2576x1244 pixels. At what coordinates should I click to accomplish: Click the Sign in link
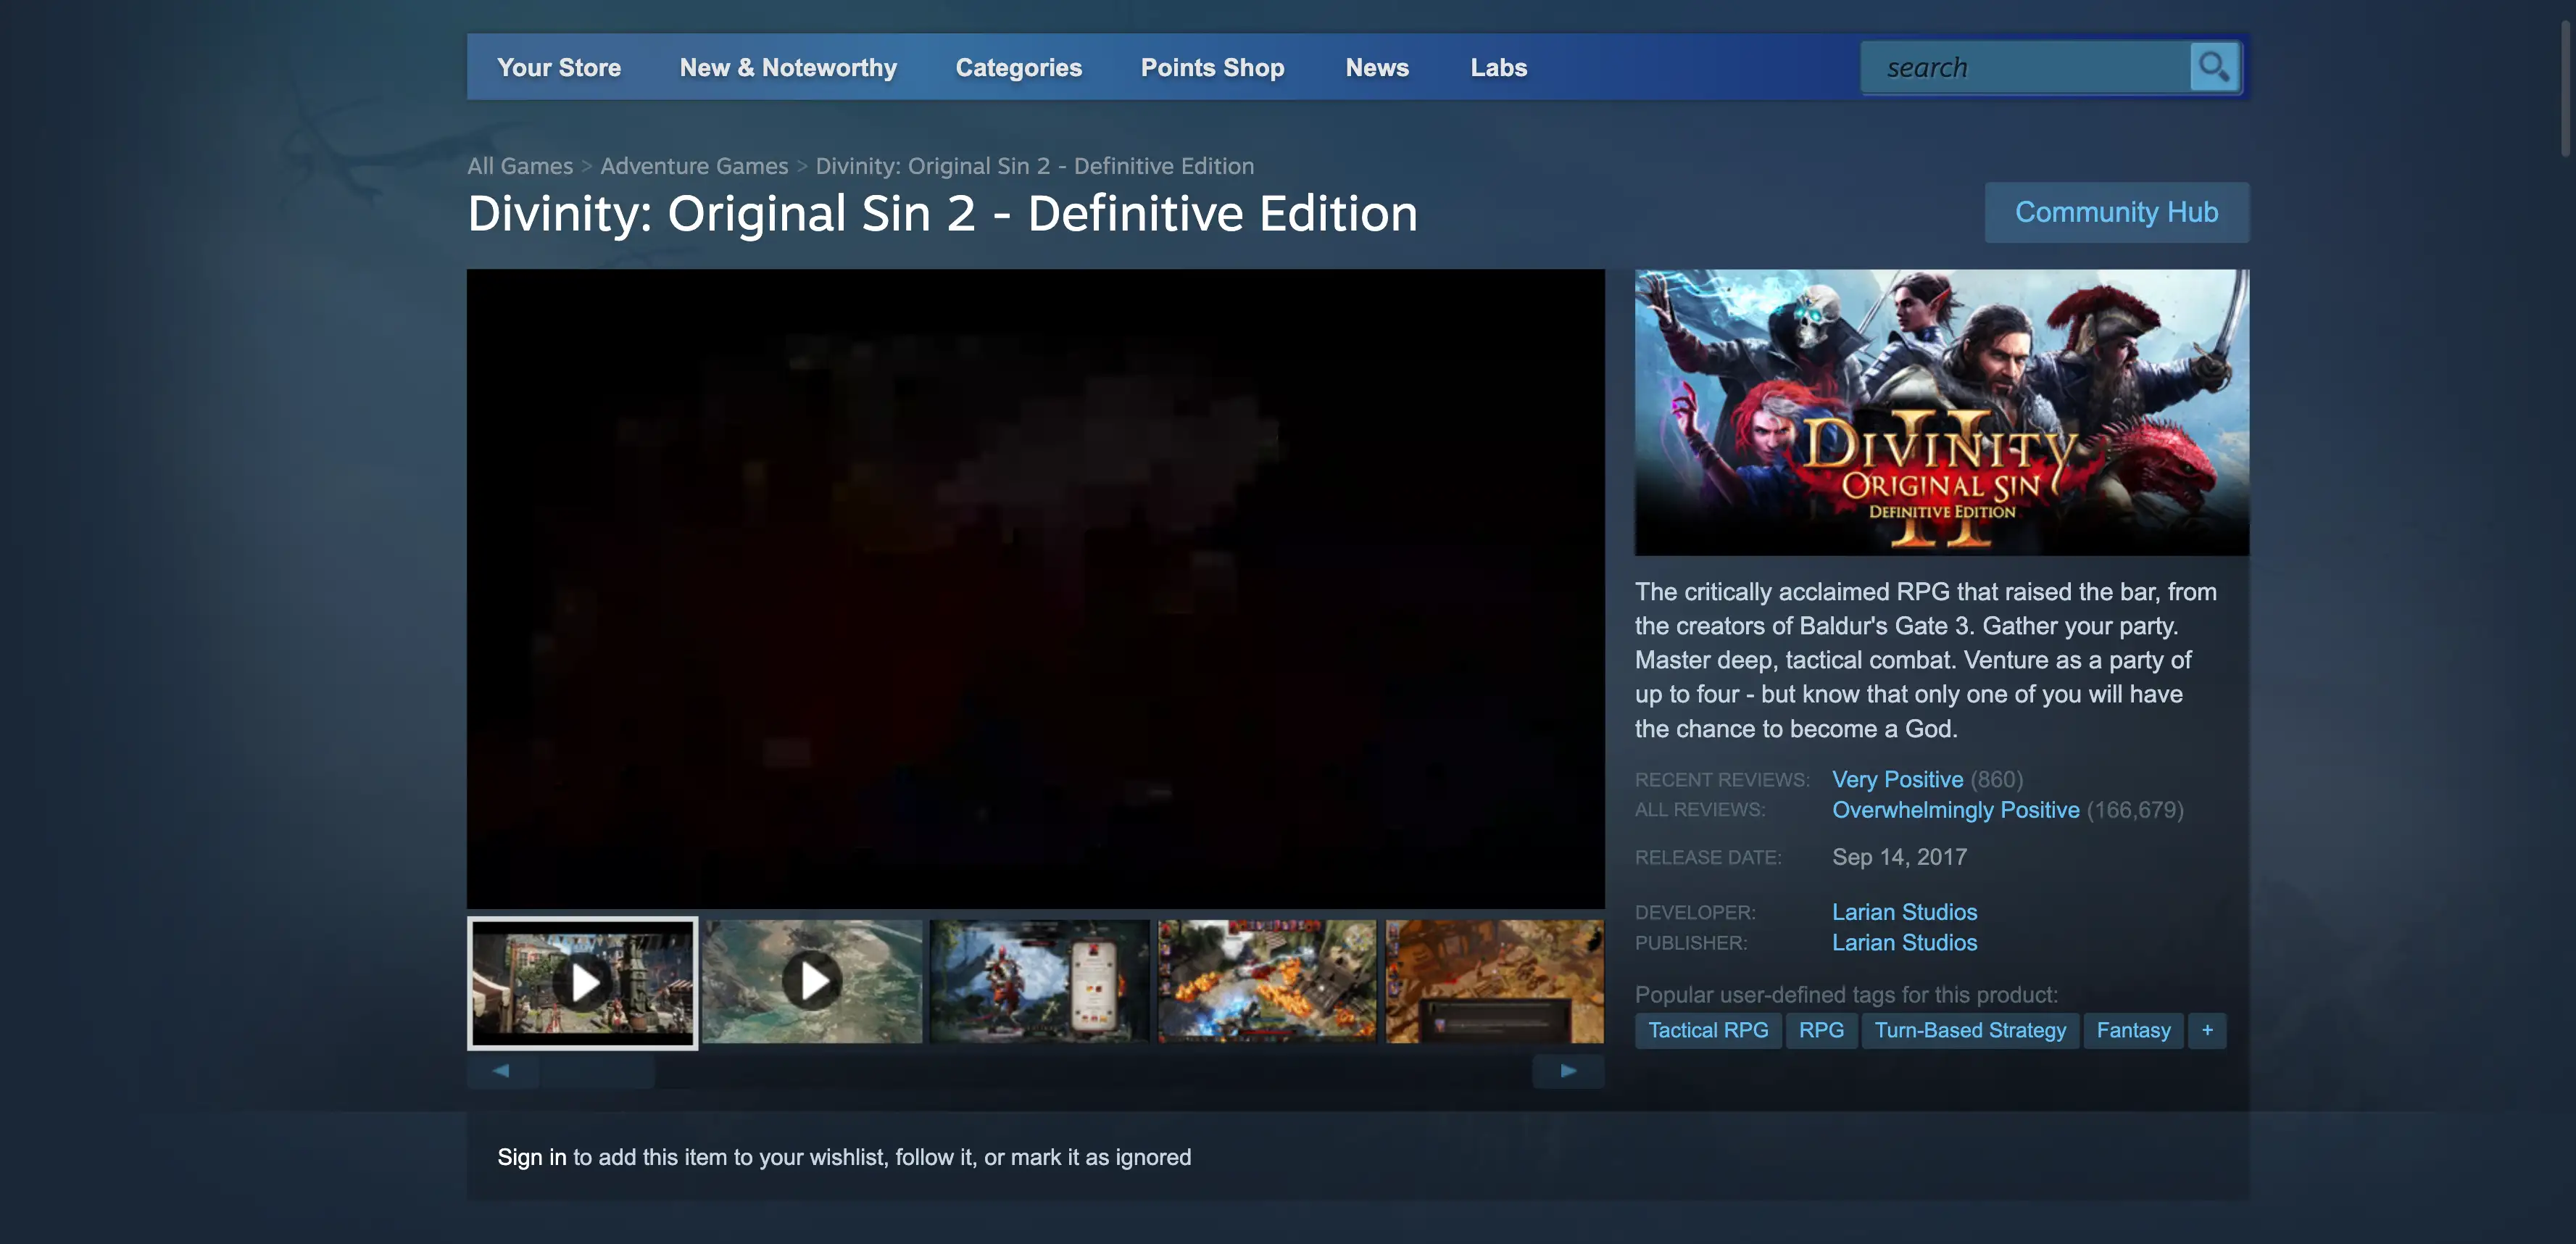[x=532, y=1157]
